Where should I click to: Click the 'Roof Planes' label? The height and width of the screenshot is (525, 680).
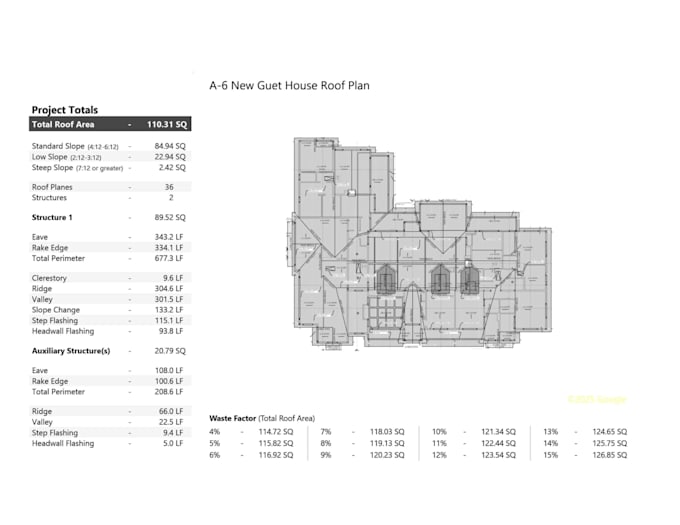(x=52, y=187)
